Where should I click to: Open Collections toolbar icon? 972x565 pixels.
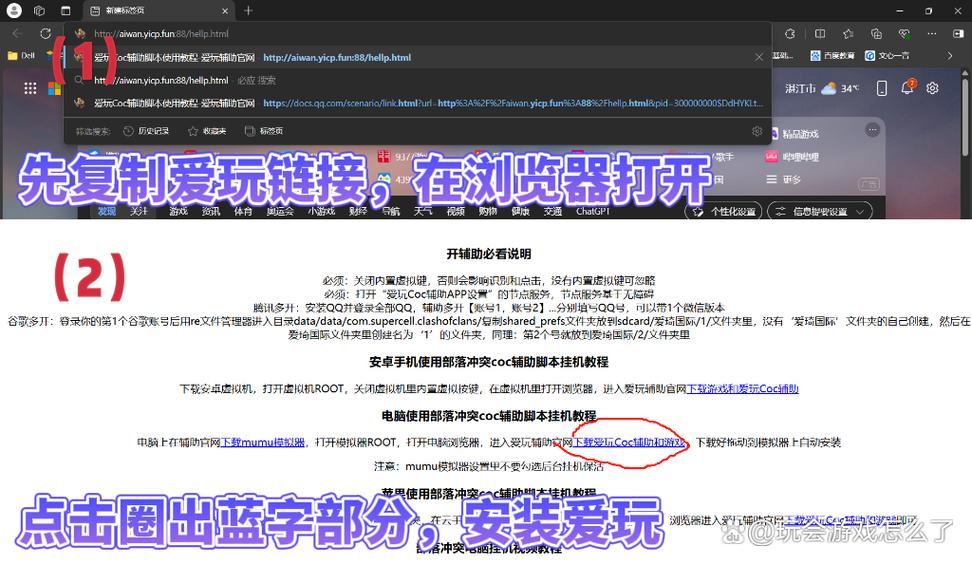pos(876,33)
